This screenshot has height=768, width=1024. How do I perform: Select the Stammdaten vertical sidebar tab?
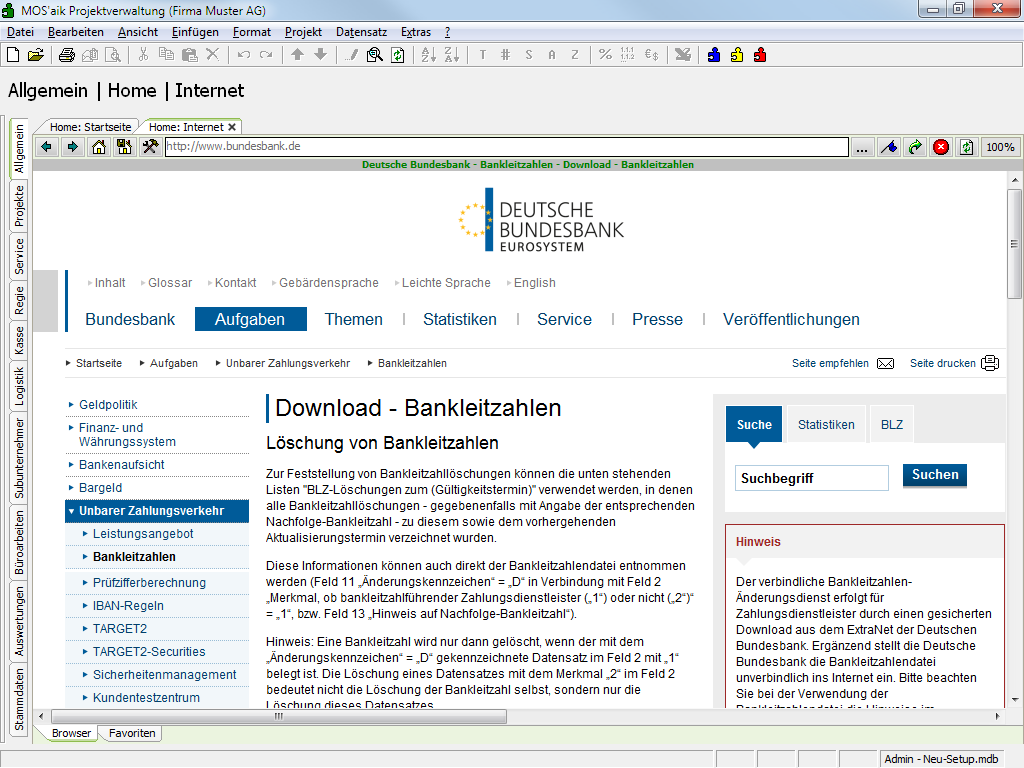(x=19, y=699)
